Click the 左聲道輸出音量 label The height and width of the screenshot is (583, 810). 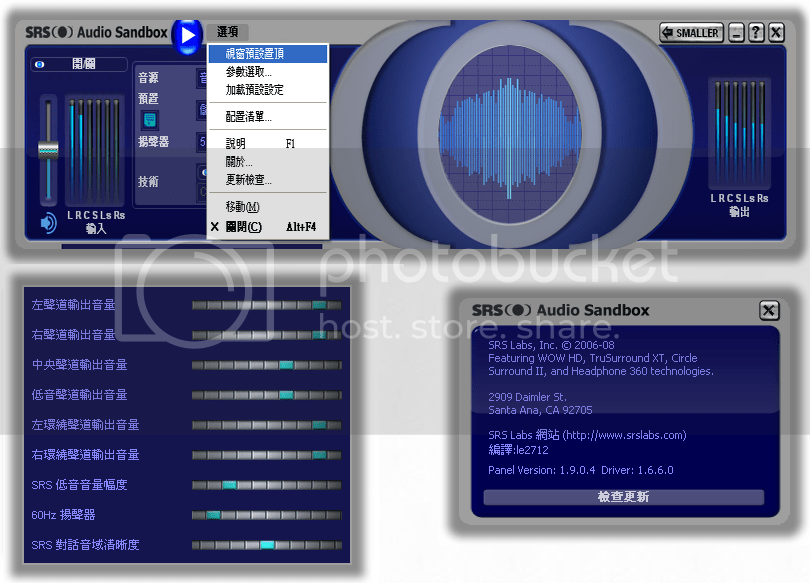click(x=73, y=305)
